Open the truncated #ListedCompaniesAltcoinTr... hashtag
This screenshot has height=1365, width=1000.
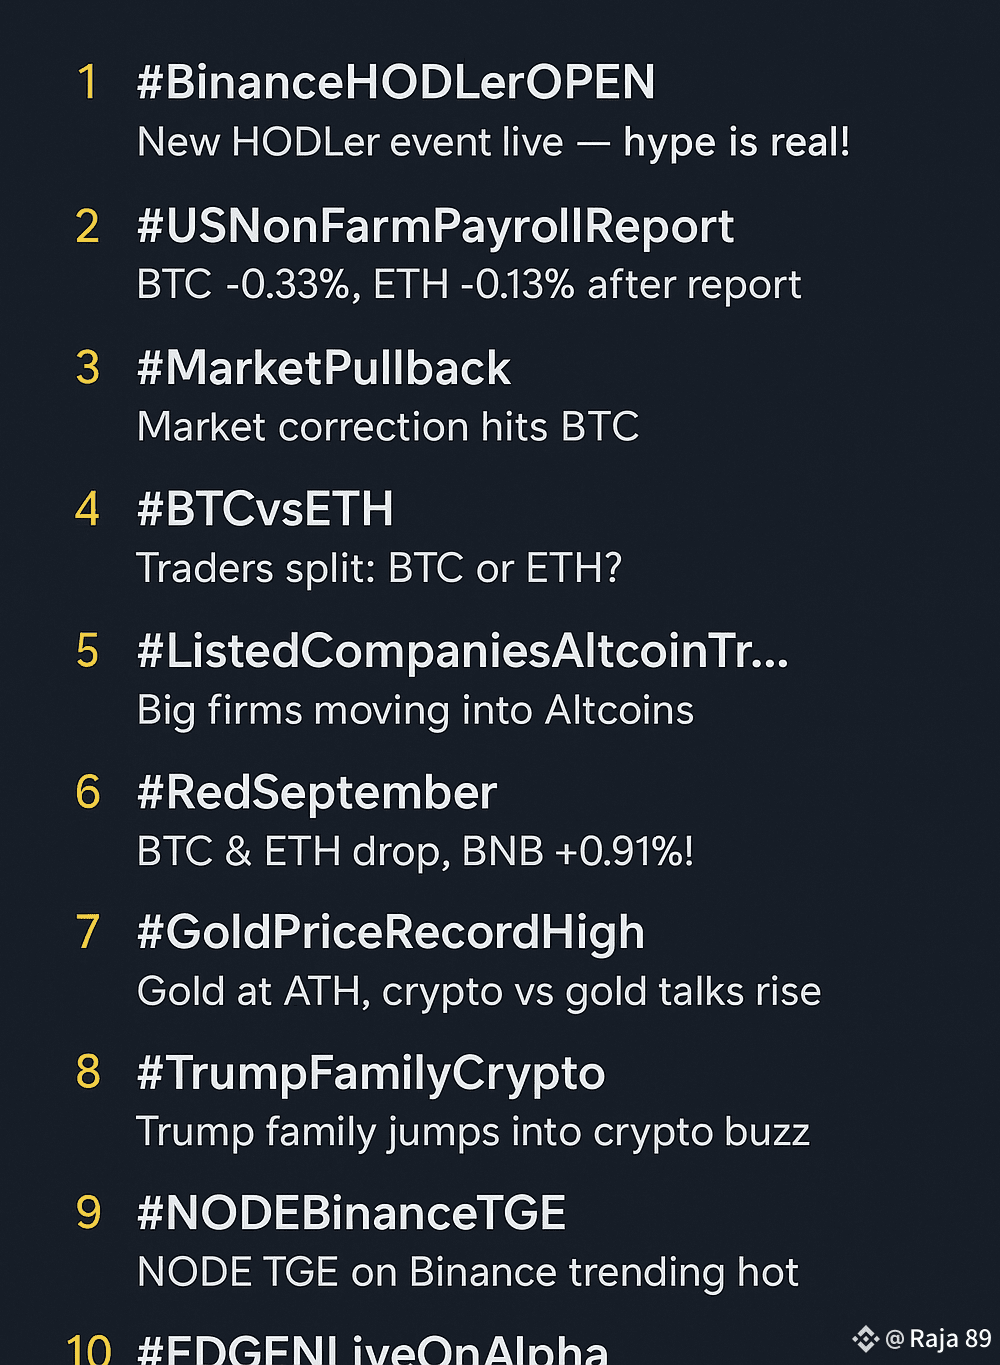[463, 651]
